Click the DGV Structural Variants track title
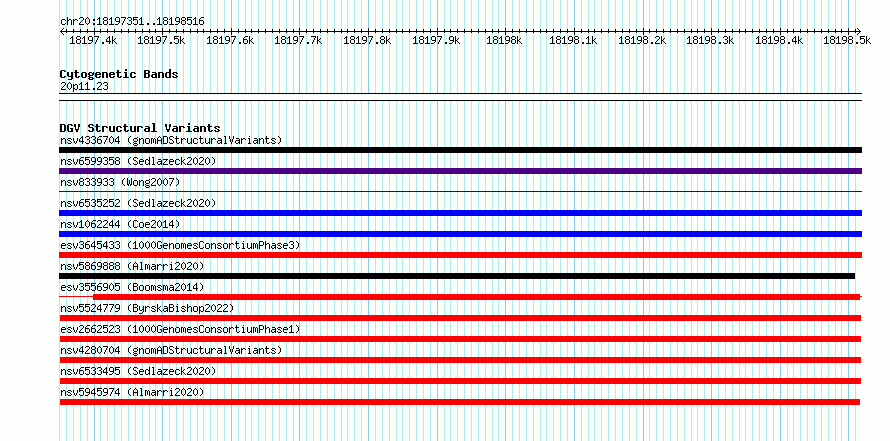Screen dimensions: 890x441 (x=140, y=128)
